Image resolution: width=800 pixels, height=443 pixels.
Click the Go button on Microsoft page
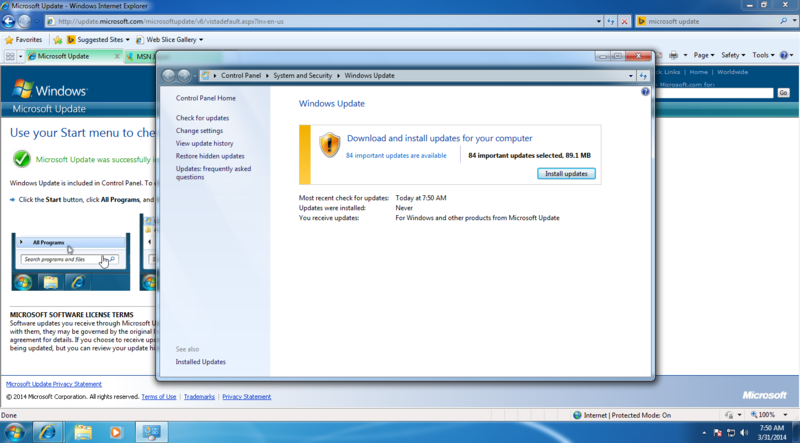click(783, 93)
